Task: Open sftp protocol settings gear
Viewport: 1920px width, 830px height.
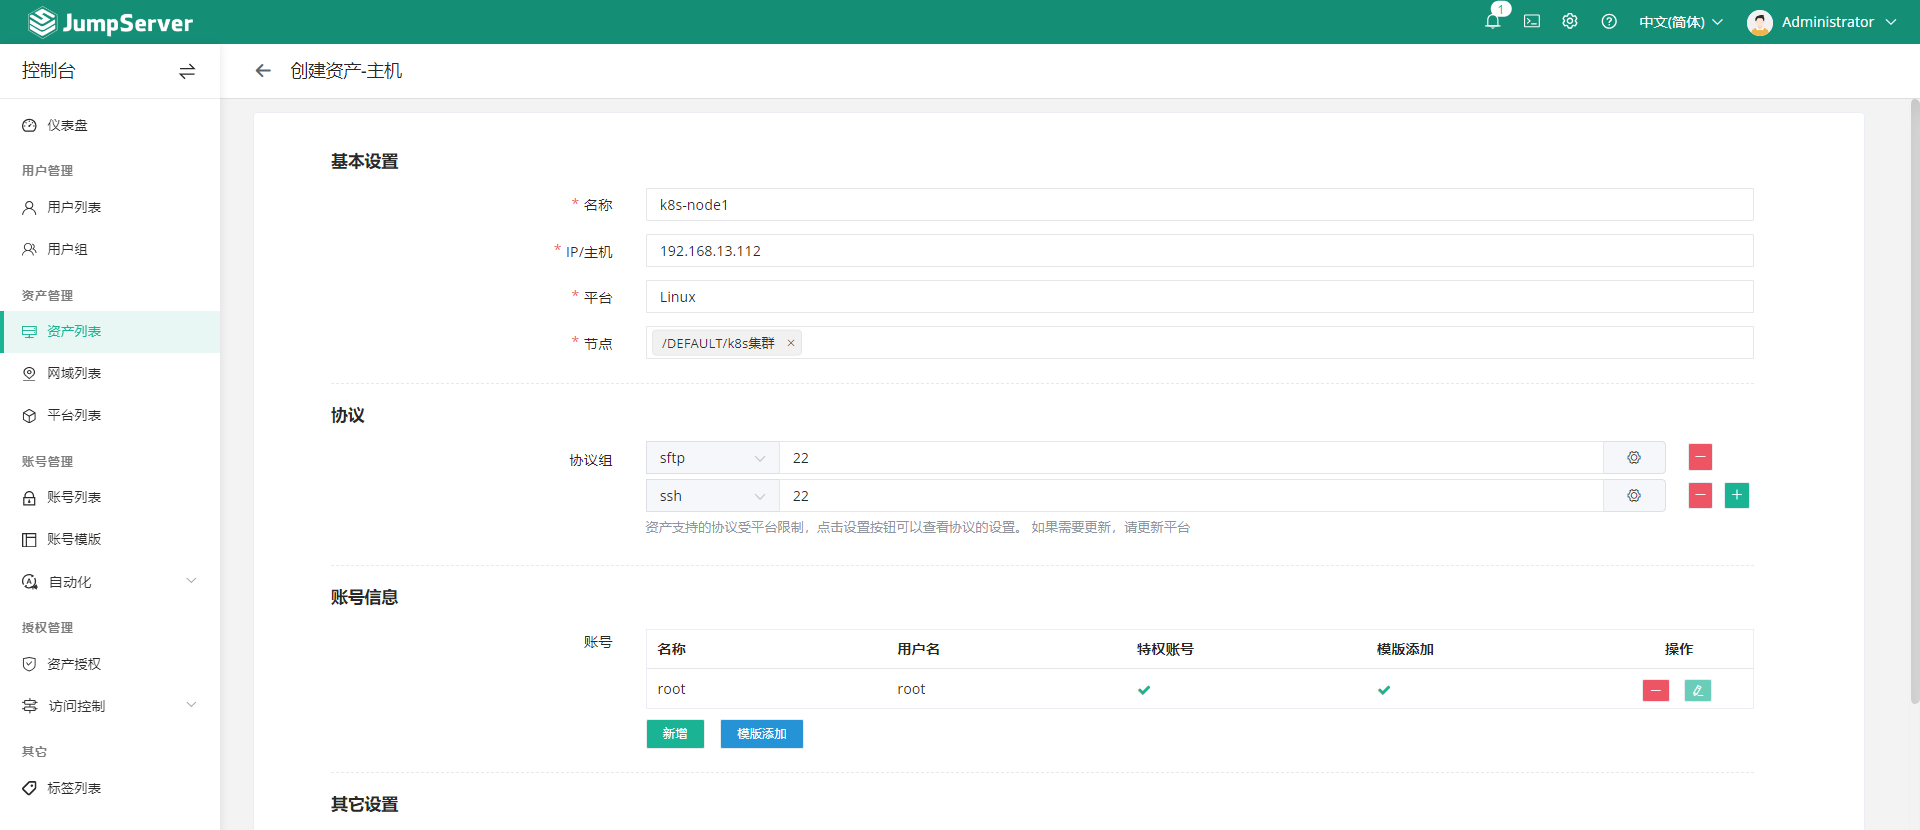Action: pos(1634,458)
